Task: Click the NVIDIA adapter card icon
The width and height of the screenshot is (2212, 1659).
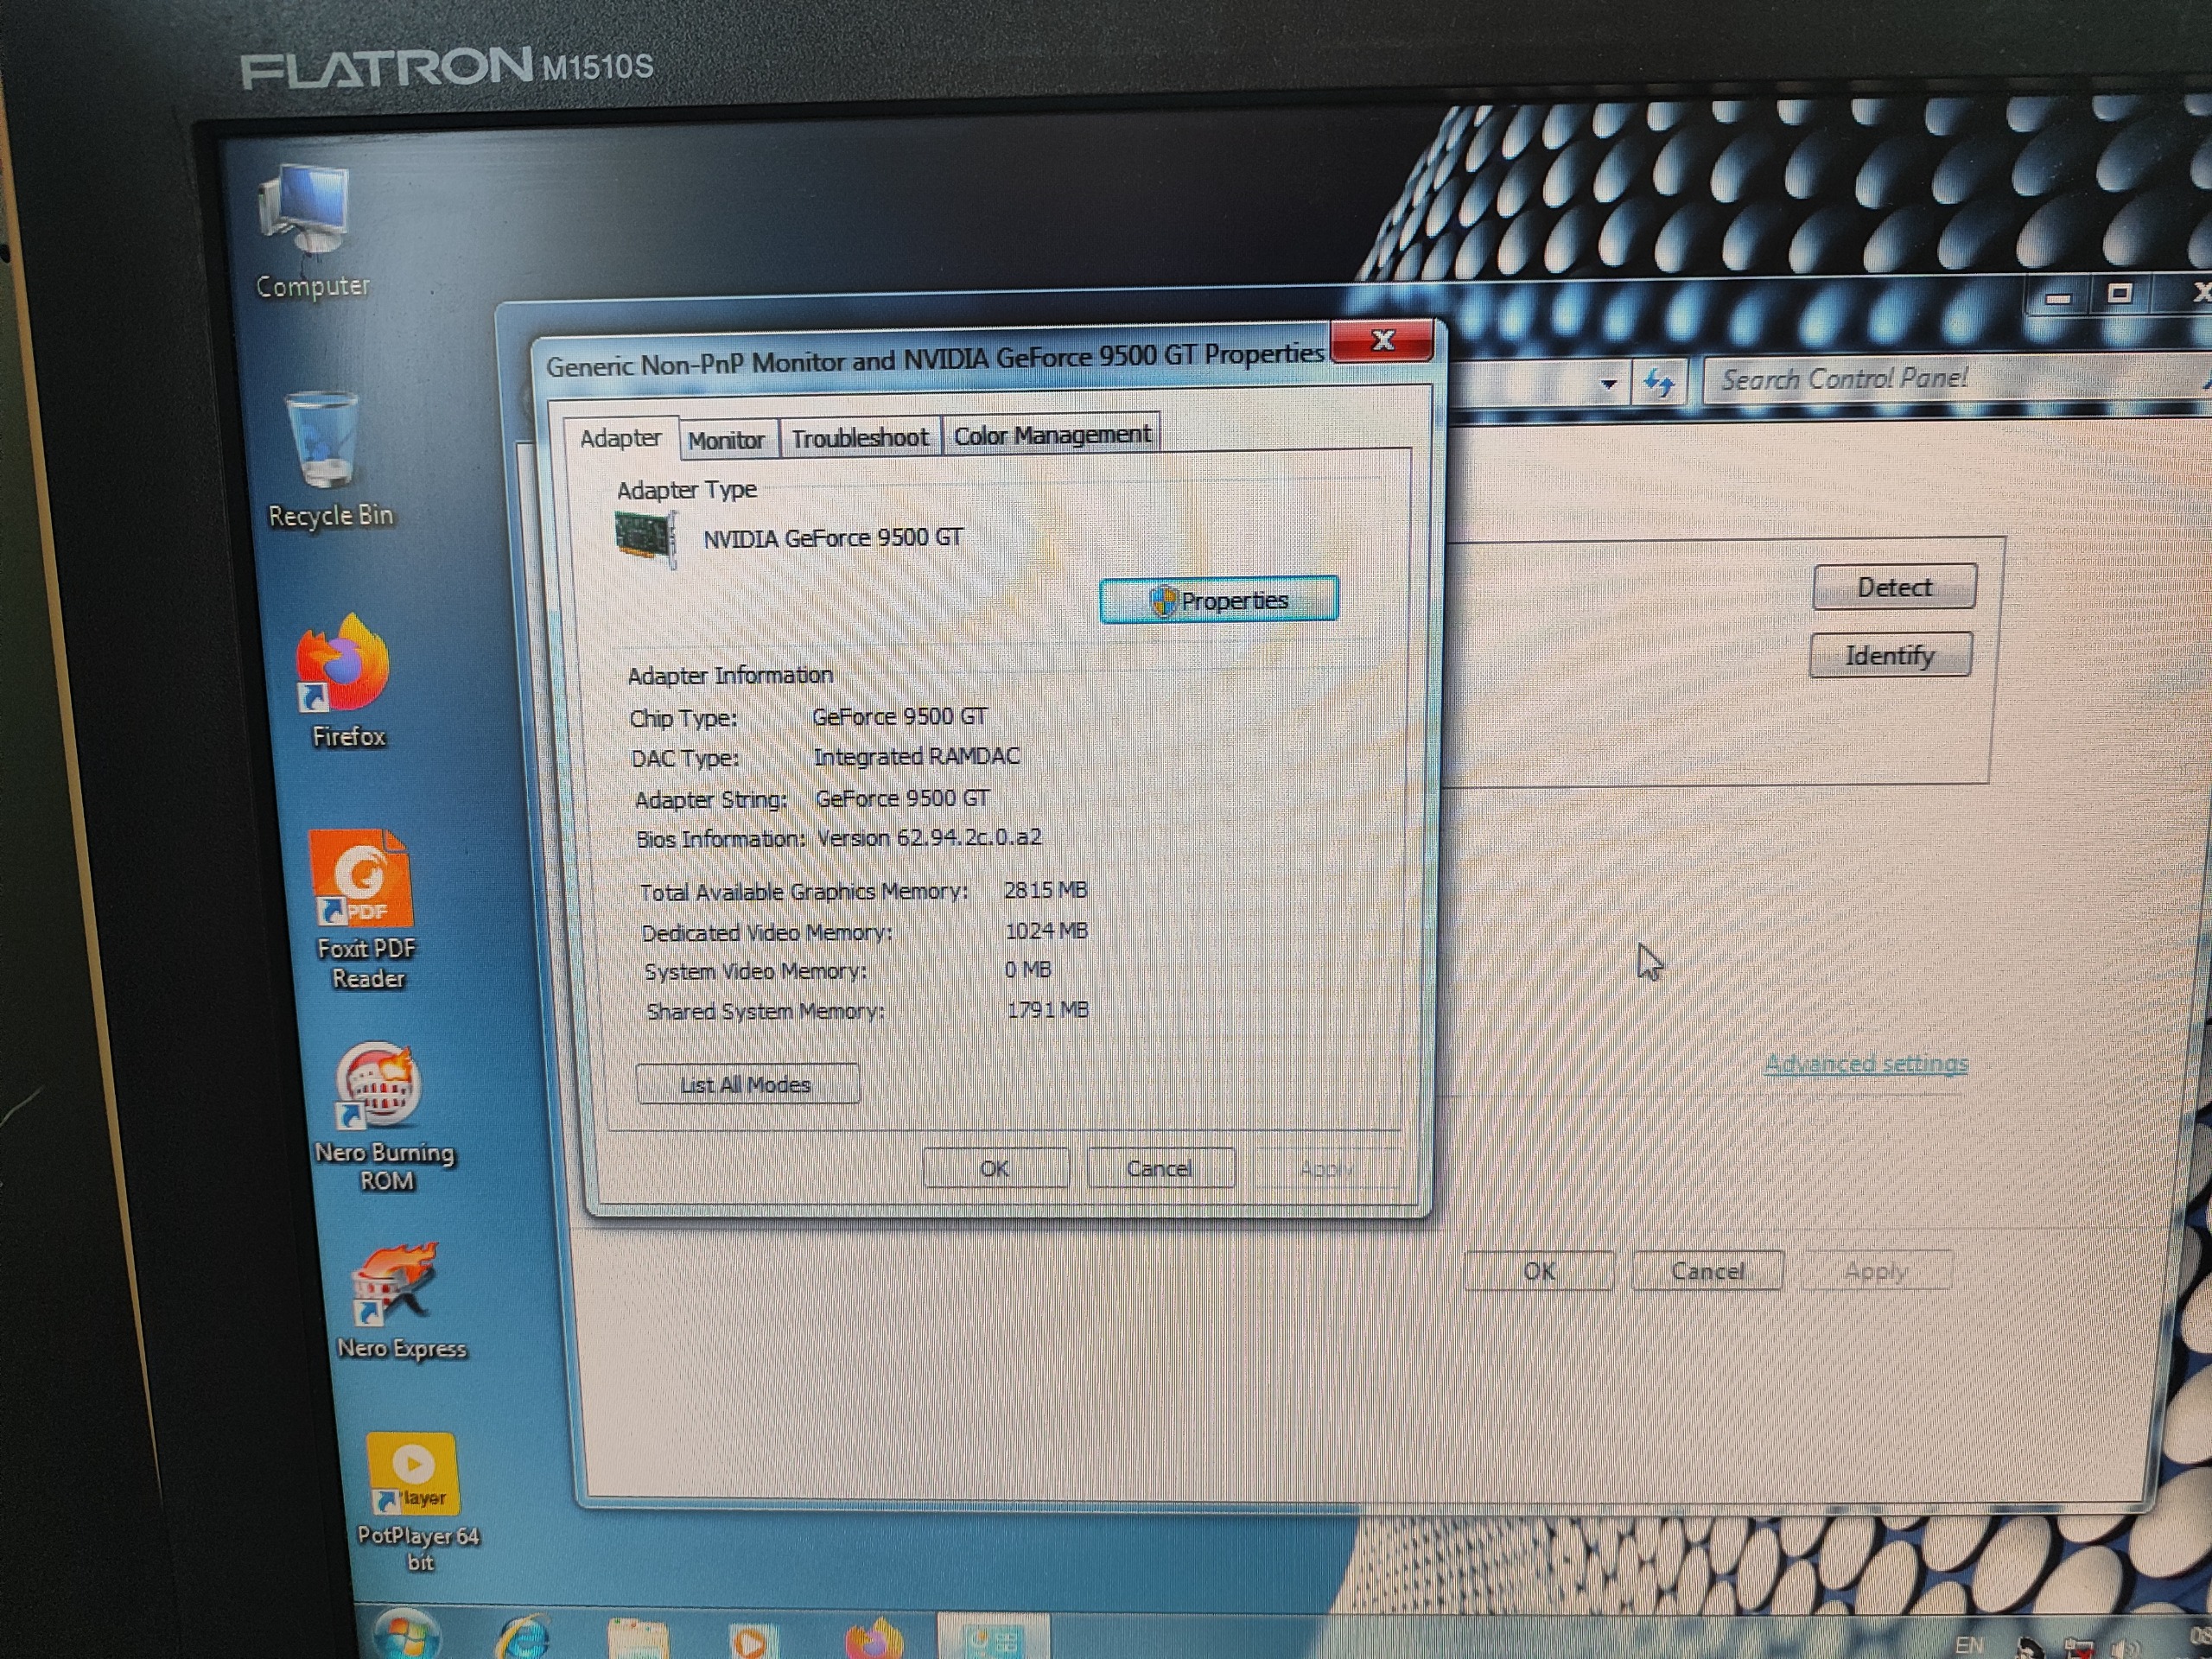Action: tap(645, 539)
